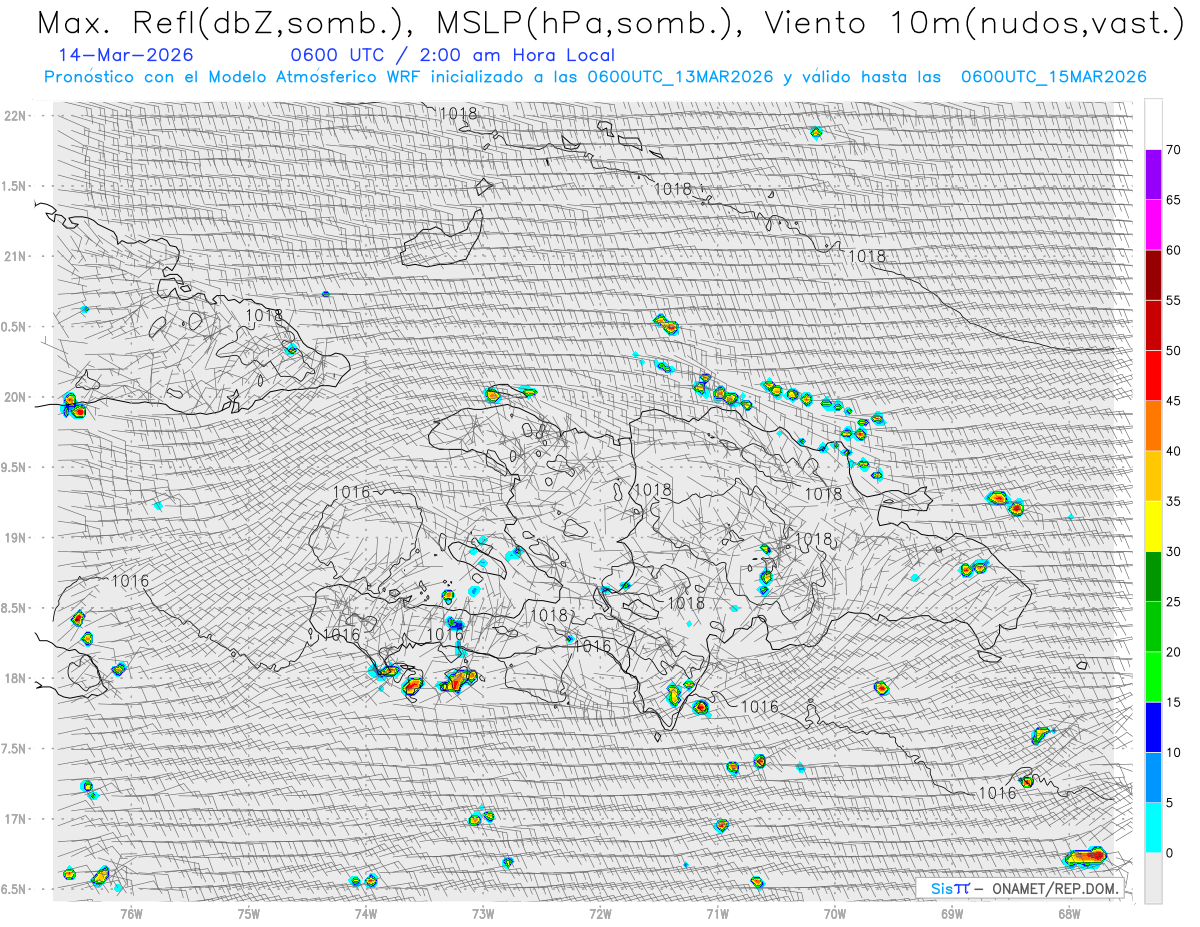Click the cyan 0-5 dBZ color band
The height and width of the screenshot is (927, 1200).
(x=1153, y=827)
